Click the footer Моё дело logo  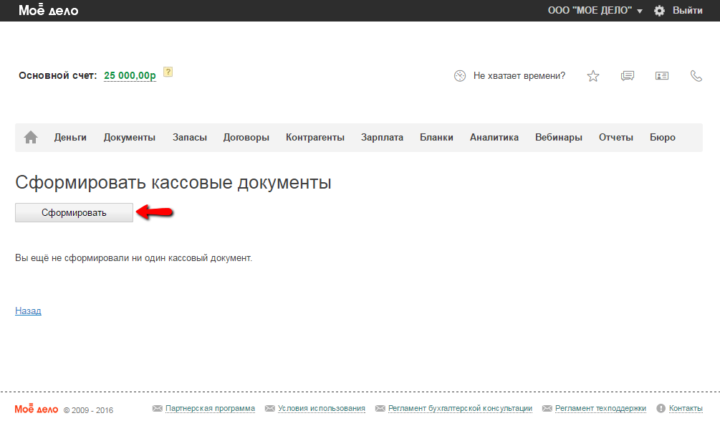36,409
